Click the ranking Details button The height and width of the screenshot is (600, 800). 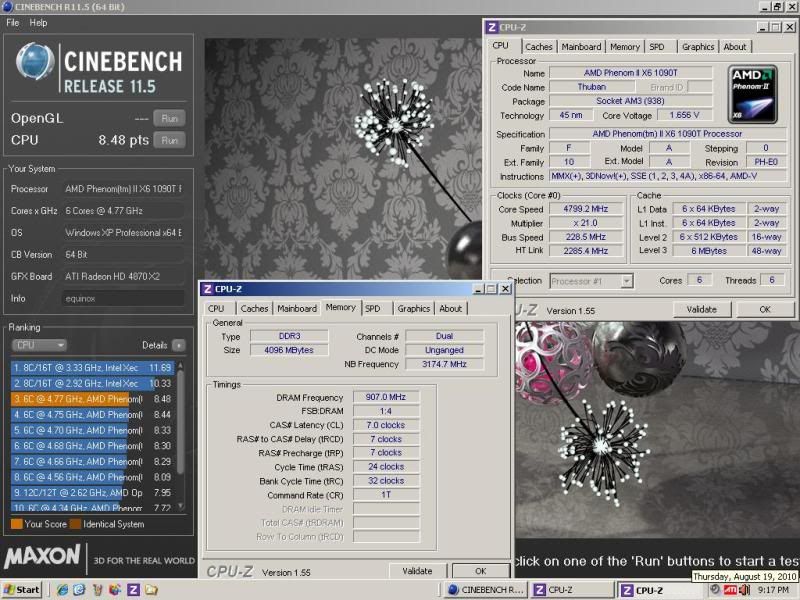(179, 345)
